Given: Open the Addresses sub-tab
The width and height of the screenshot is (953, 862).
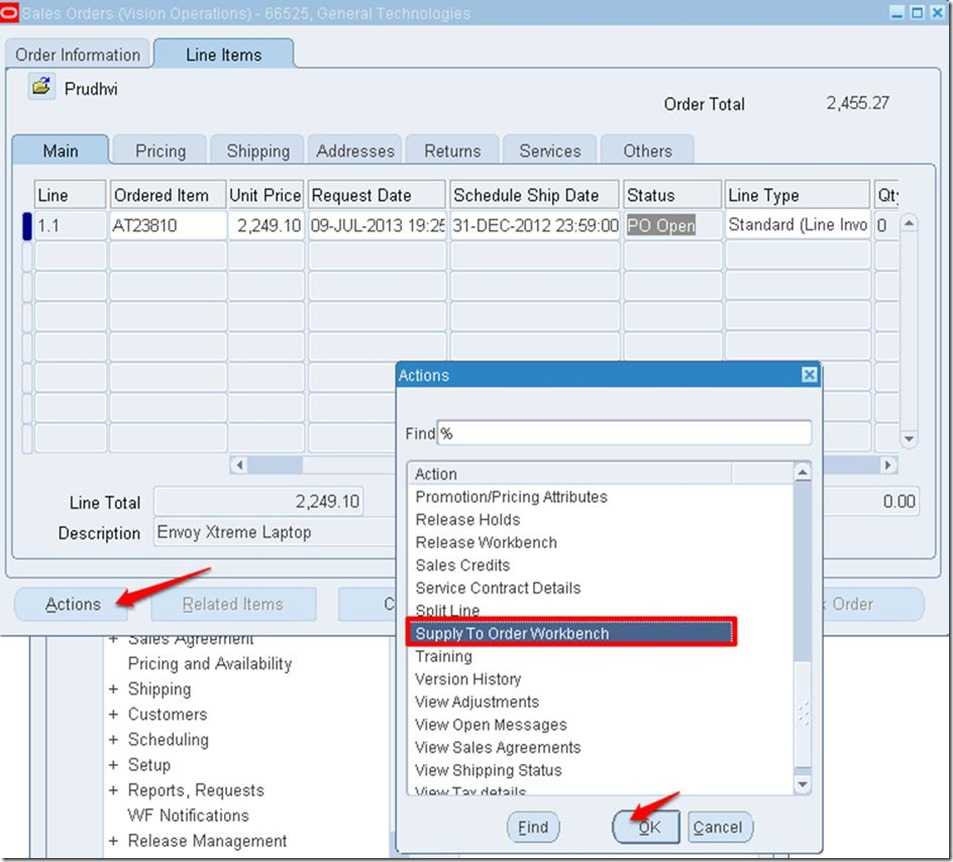Looking at the screenshot, I should tap(355, 150).
